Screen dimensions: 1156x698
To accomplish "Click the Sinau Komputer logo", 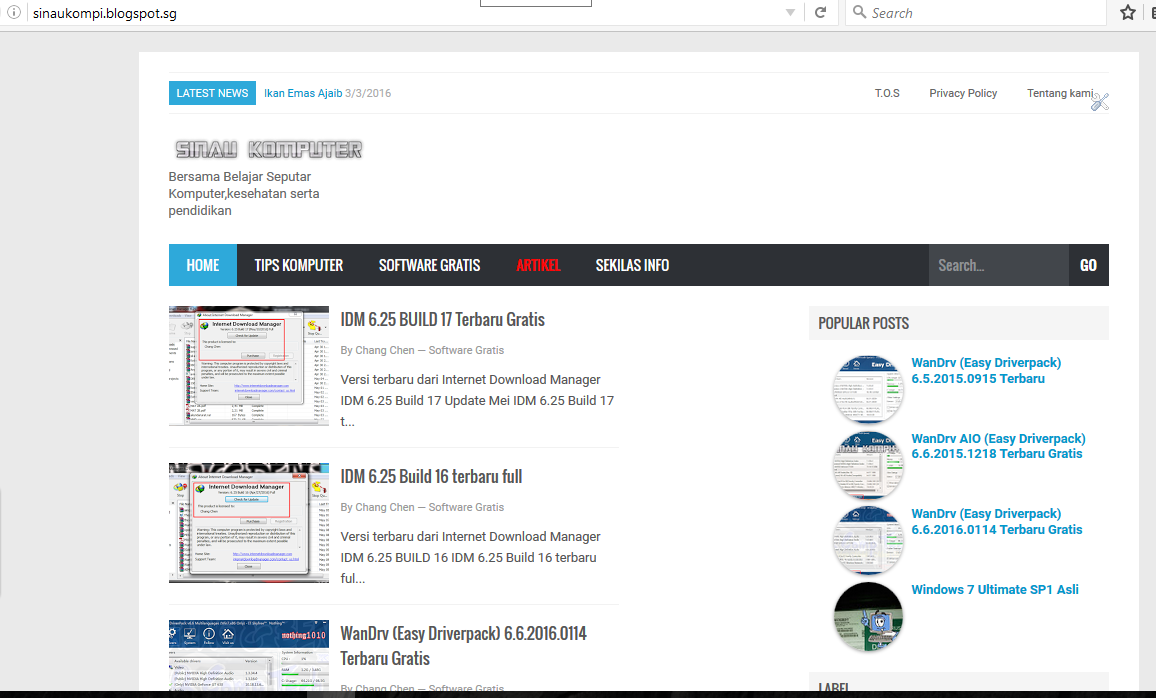I will pyautogui.click(x=268, y=150).
